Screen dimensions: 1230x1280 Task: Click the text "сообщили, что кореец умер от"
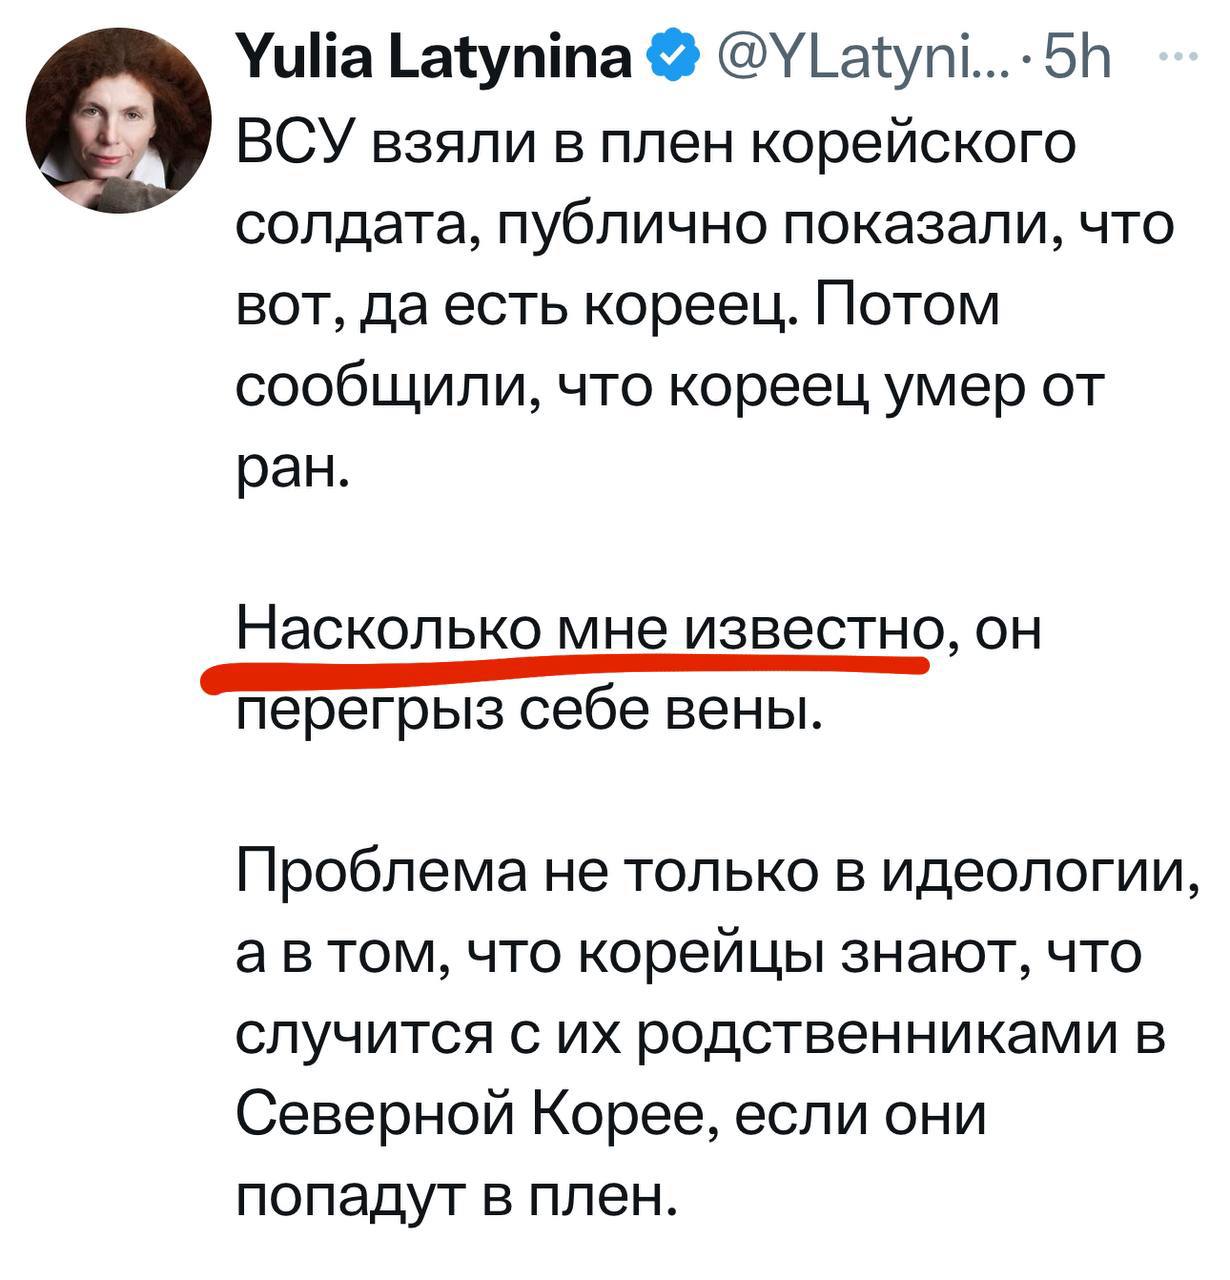(x=670, y=386)
